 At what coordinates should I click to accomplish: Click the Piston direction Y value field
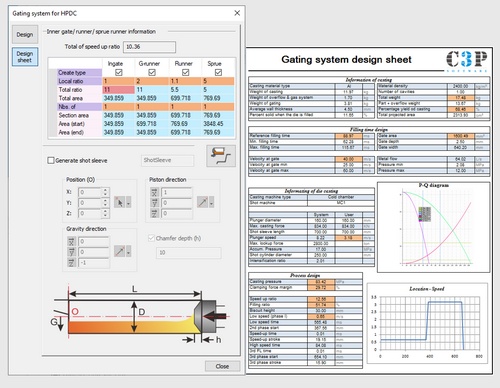coord(177,203)
